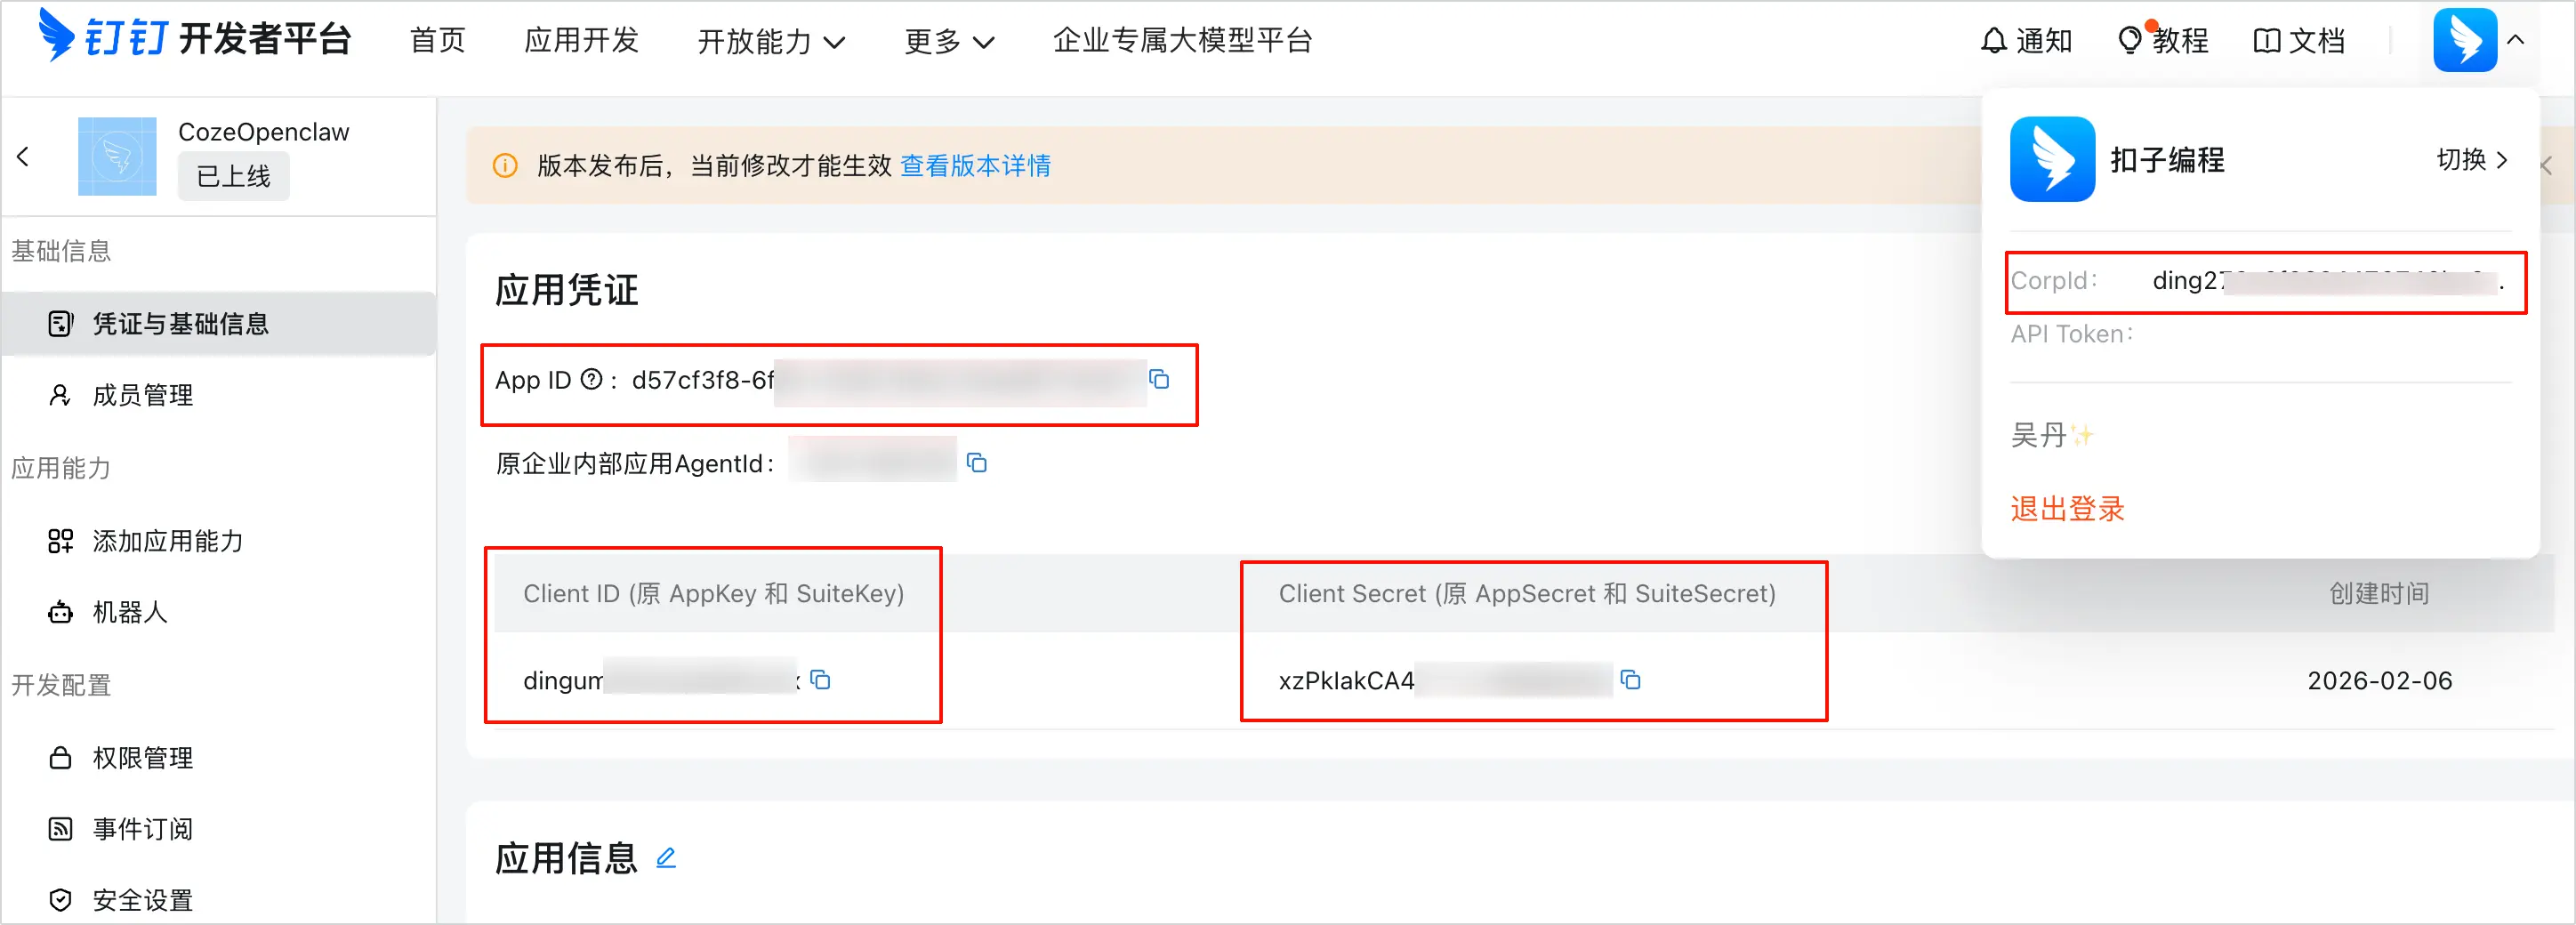Click the edit pencil beside 应用信息
The height and width of the screenshot is (925, 2576).
click(666, 858)
